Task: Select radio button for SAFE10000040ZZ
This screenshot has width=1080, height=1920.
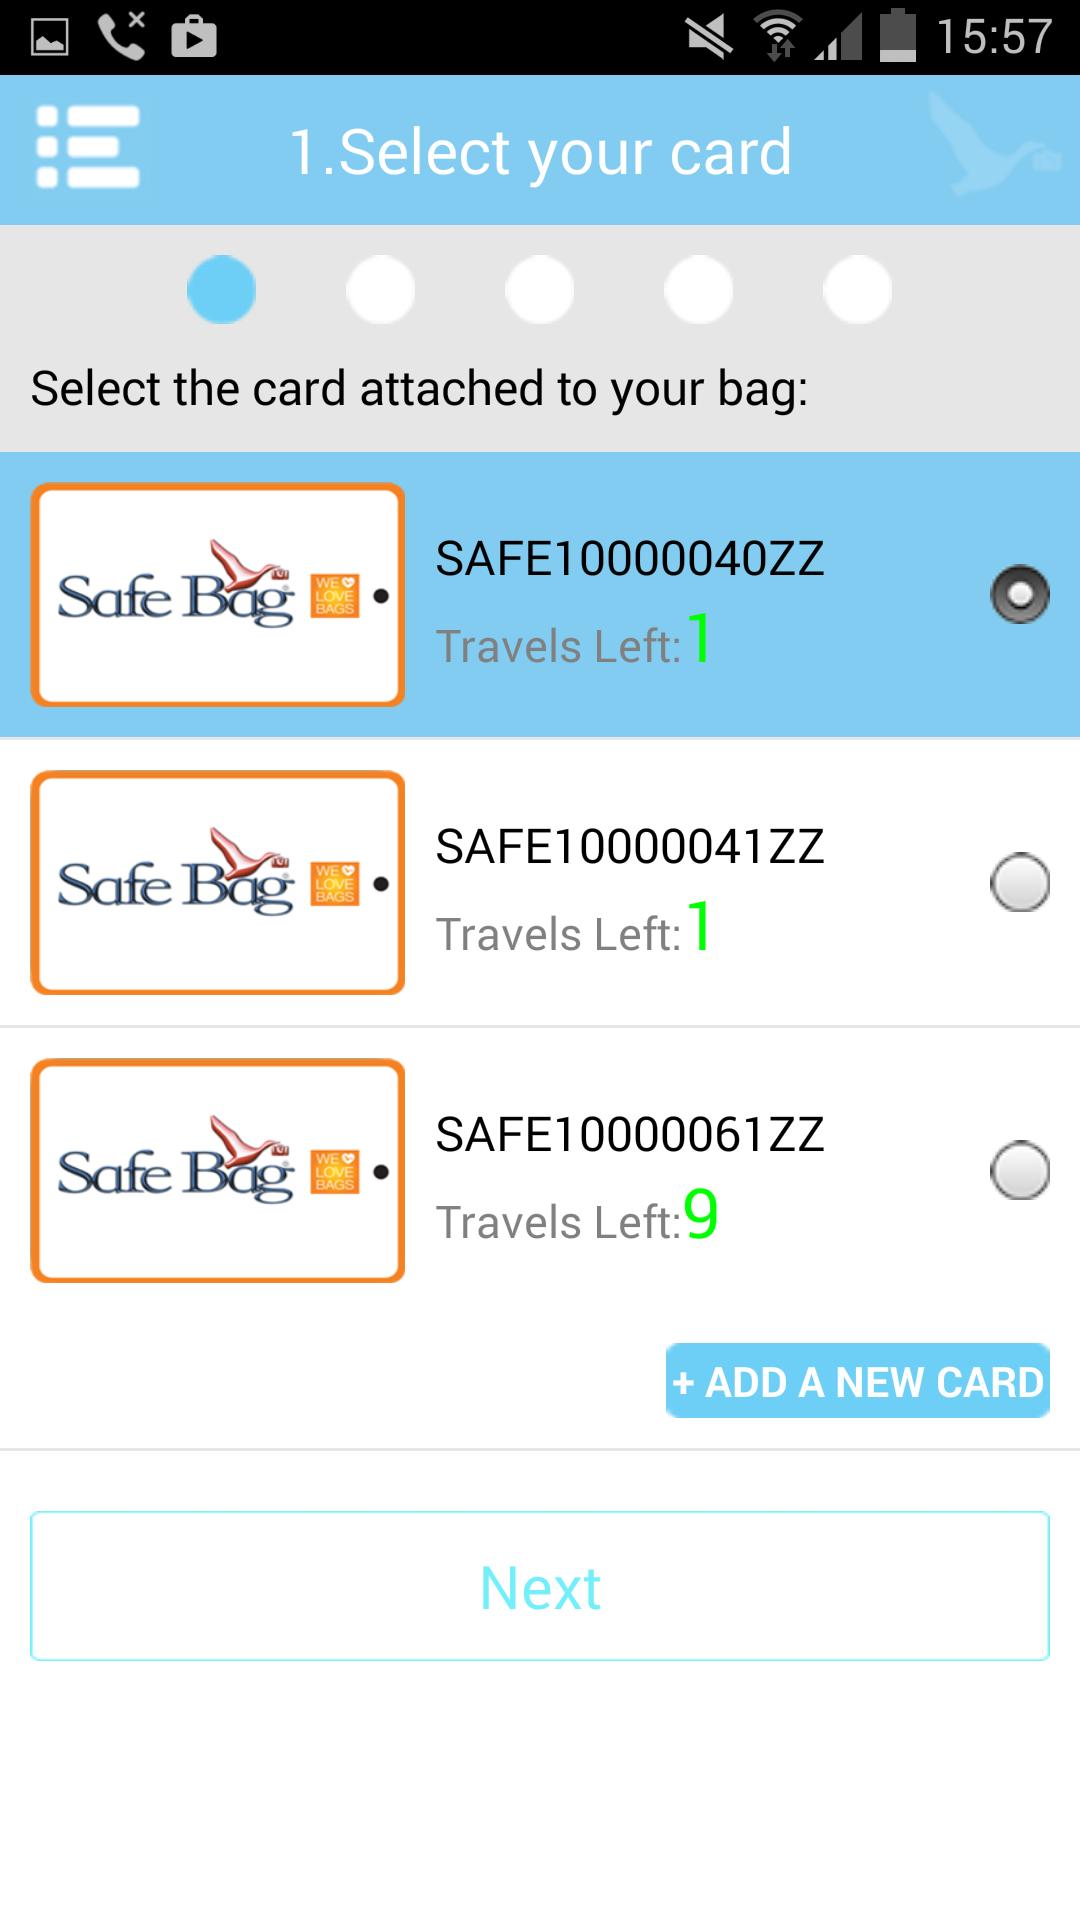Action: (1019, 595)
